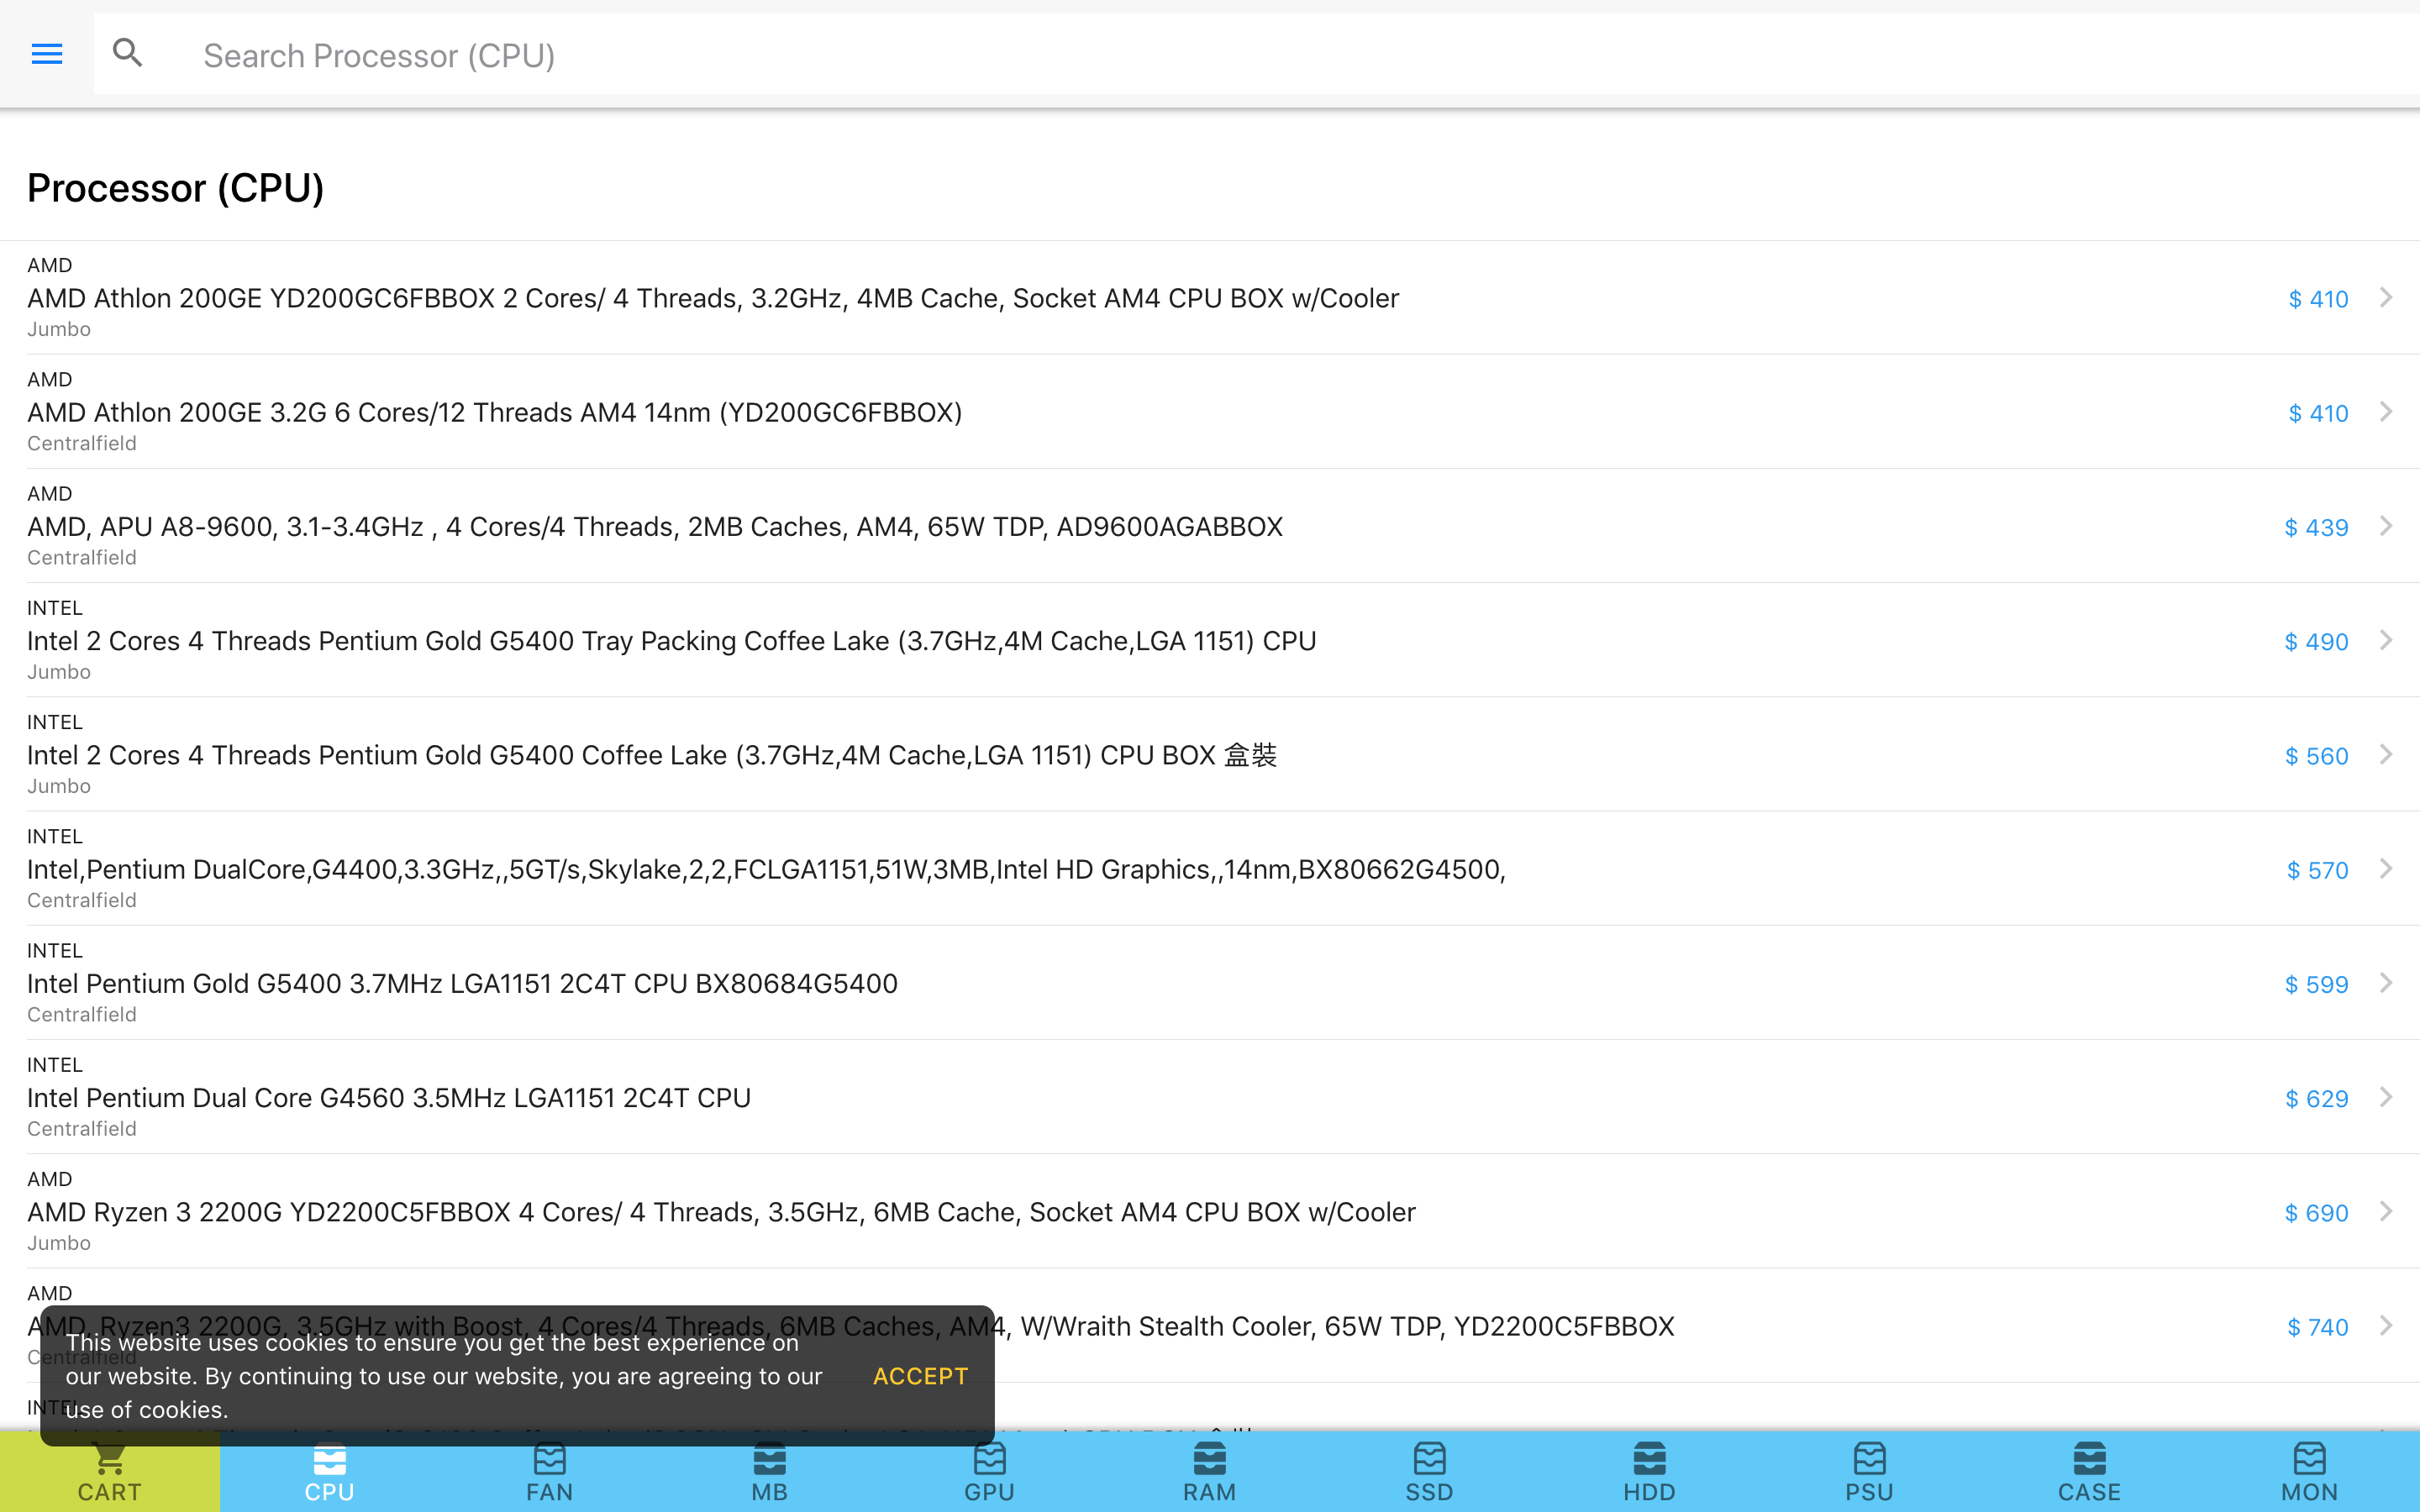Expand chevron for Pentium G4400 row
Image resolution: width=2420 pixels, height=1512 pixels.
tap(2386, 869)
